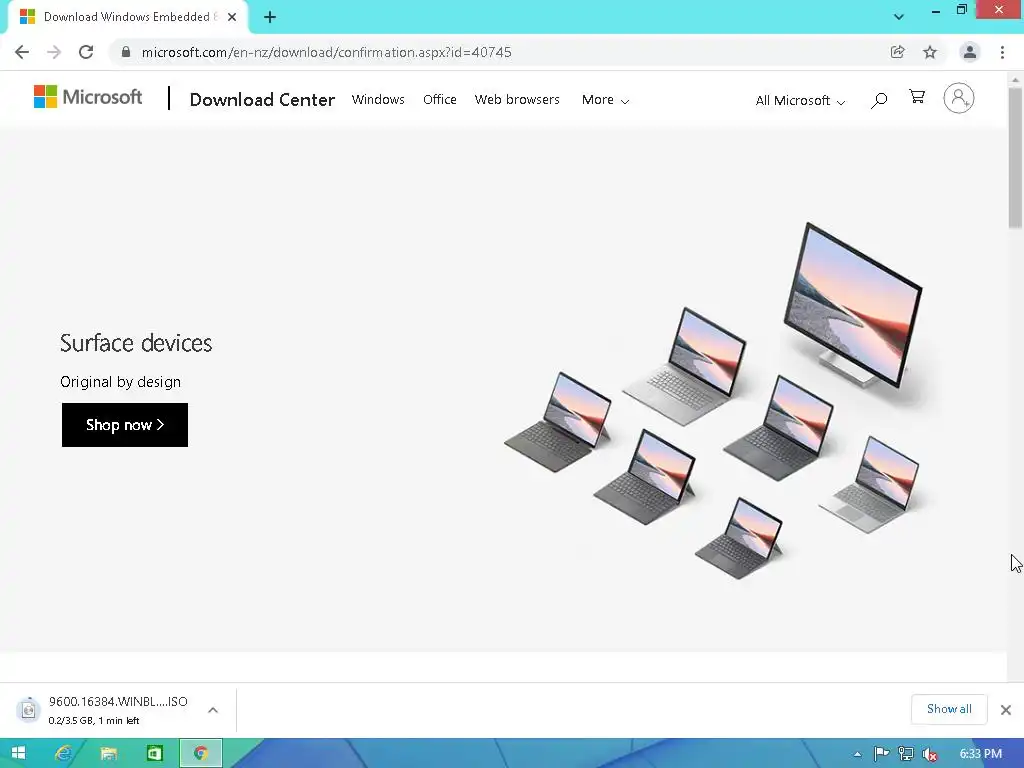Click the Chrome taskbar icon
This screenshot has width=1024, height=768.
point(200,754)
